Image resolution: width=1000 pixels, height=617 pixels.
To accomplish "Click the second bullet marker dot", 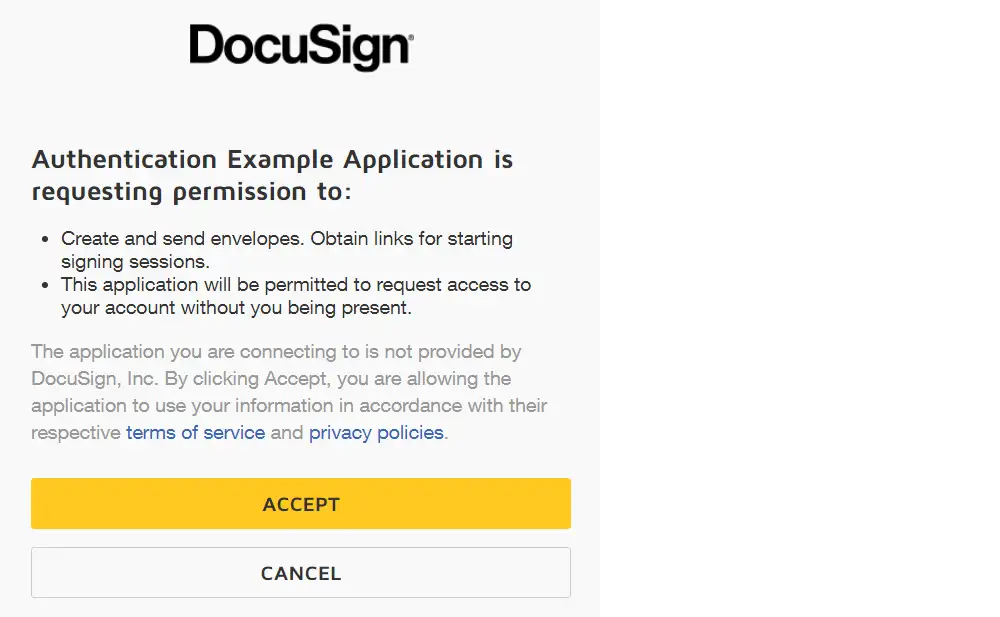I will coord(44,284).
